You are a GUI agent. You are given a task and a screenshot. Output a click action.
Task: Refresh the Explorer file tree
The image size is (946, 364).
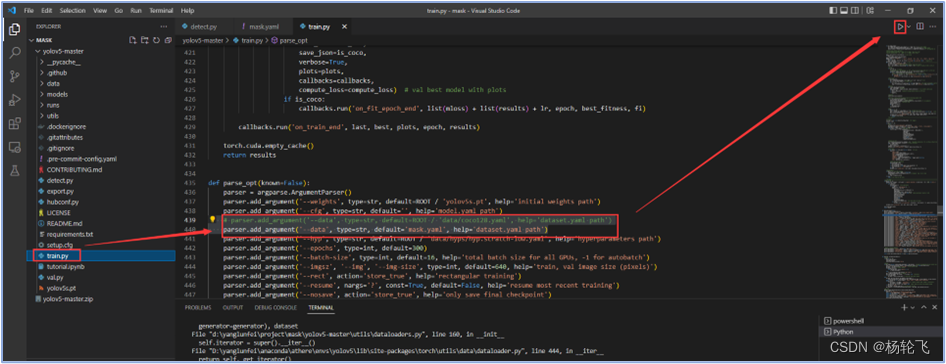click(x=155, y=40)
